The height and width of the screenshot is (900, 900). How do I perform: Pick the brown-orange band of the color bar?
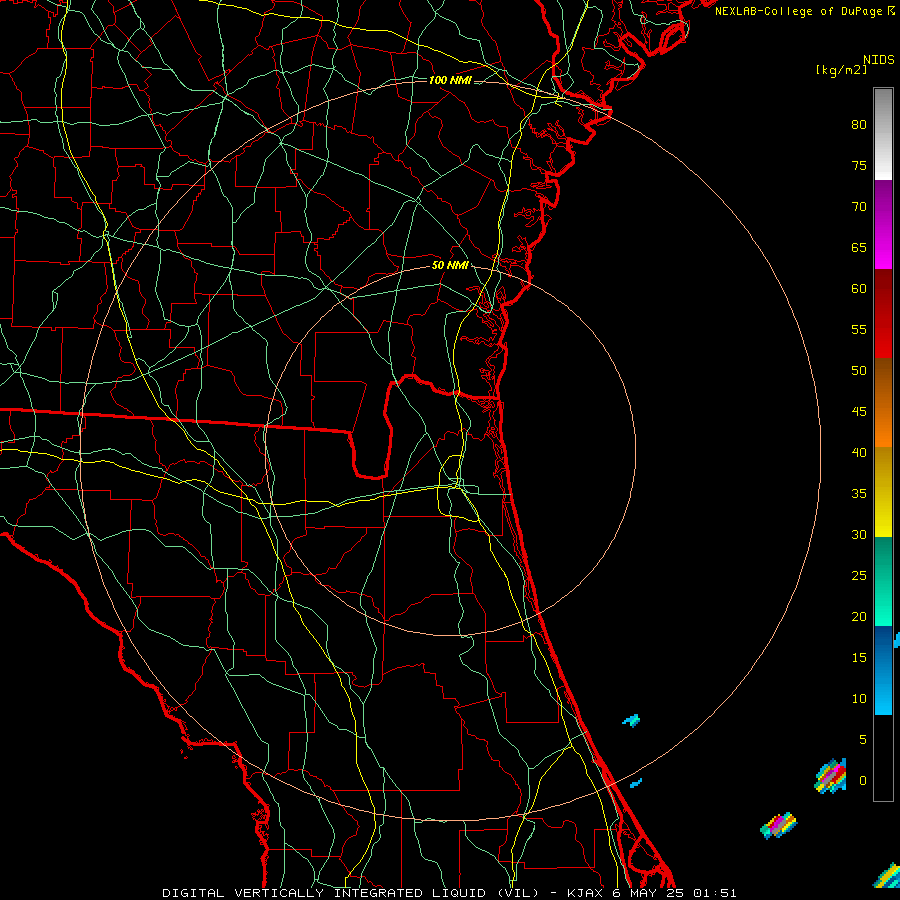pos(883,402)
